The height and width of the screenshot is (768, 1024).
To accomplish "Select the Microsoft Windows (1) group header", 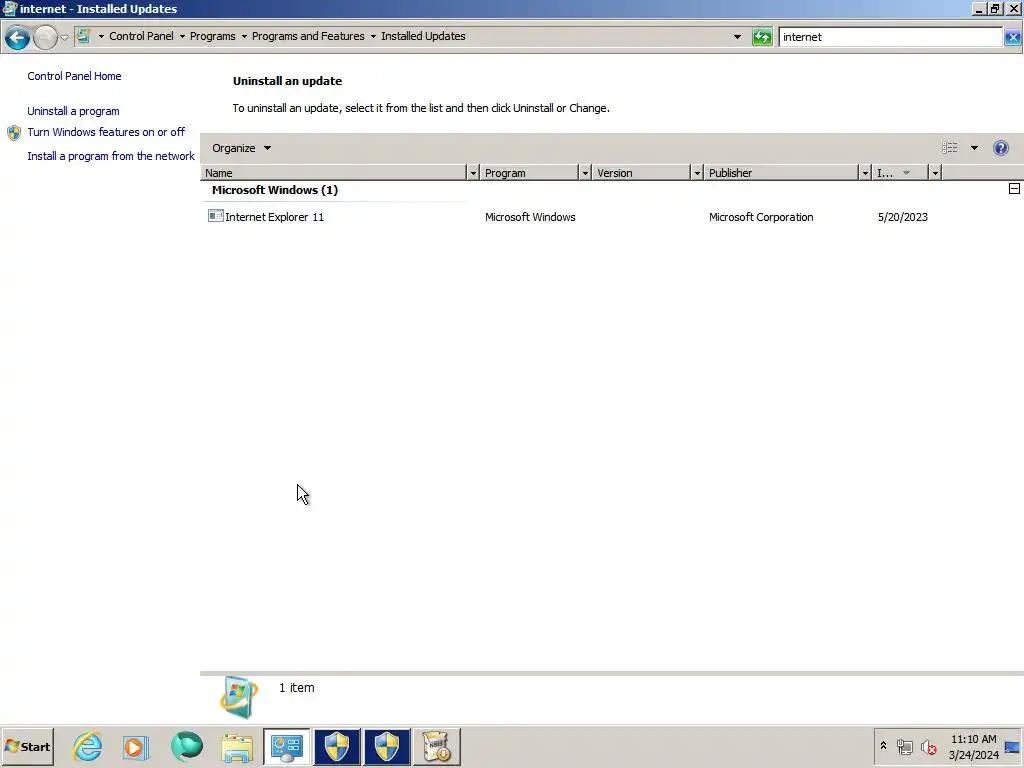I will coord(275,190).
